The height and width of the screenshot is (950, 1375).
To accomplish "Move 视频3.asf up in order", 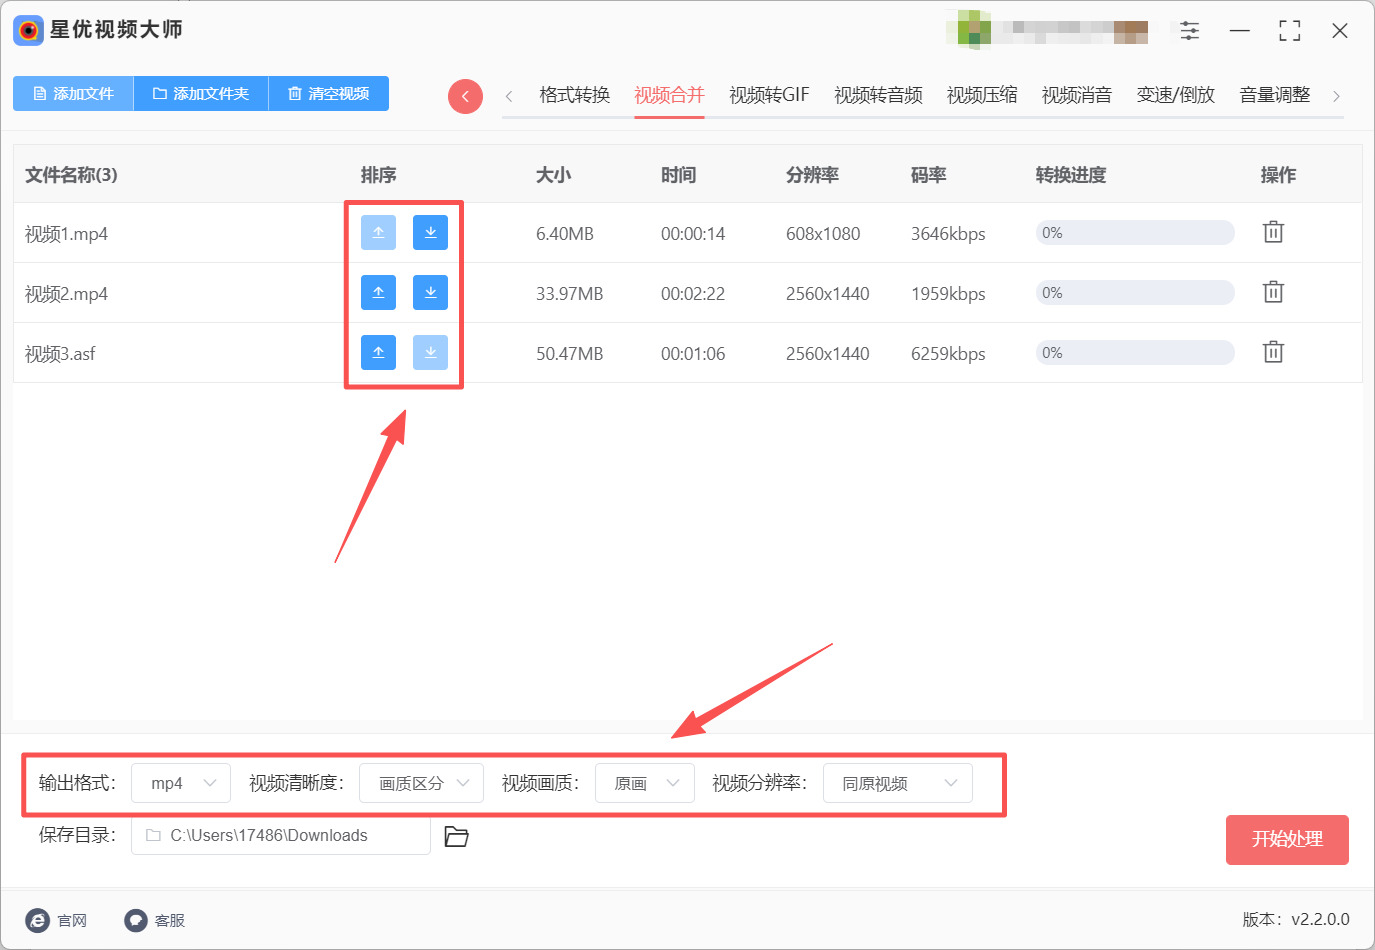I will (x=378, y=352).
